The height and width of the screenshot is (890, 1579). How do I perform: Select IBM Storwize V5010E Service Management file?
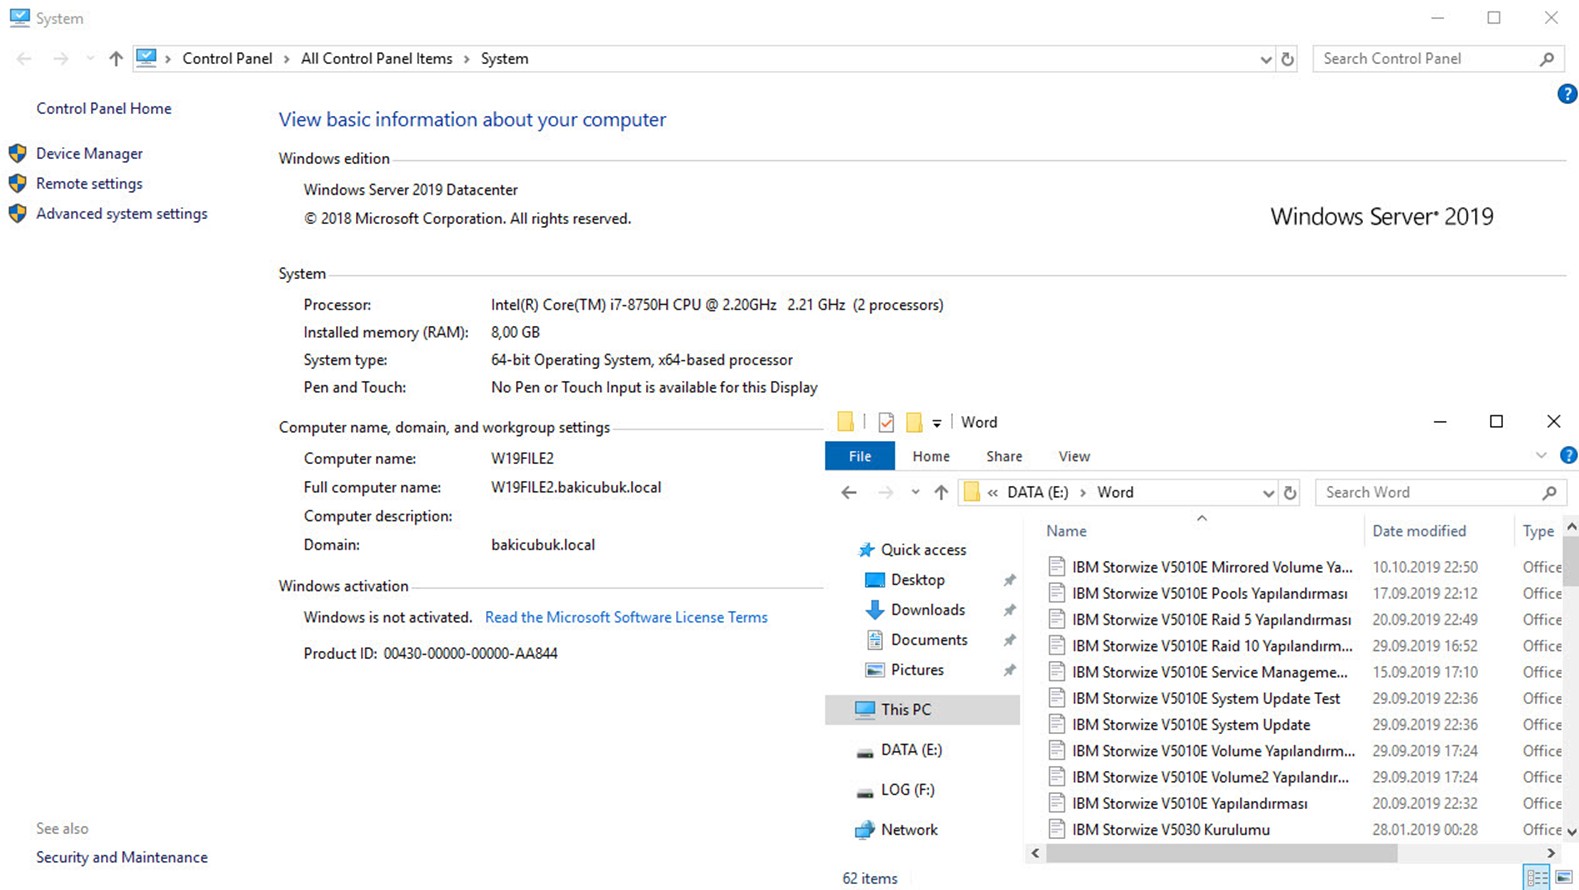[1209, 672]
